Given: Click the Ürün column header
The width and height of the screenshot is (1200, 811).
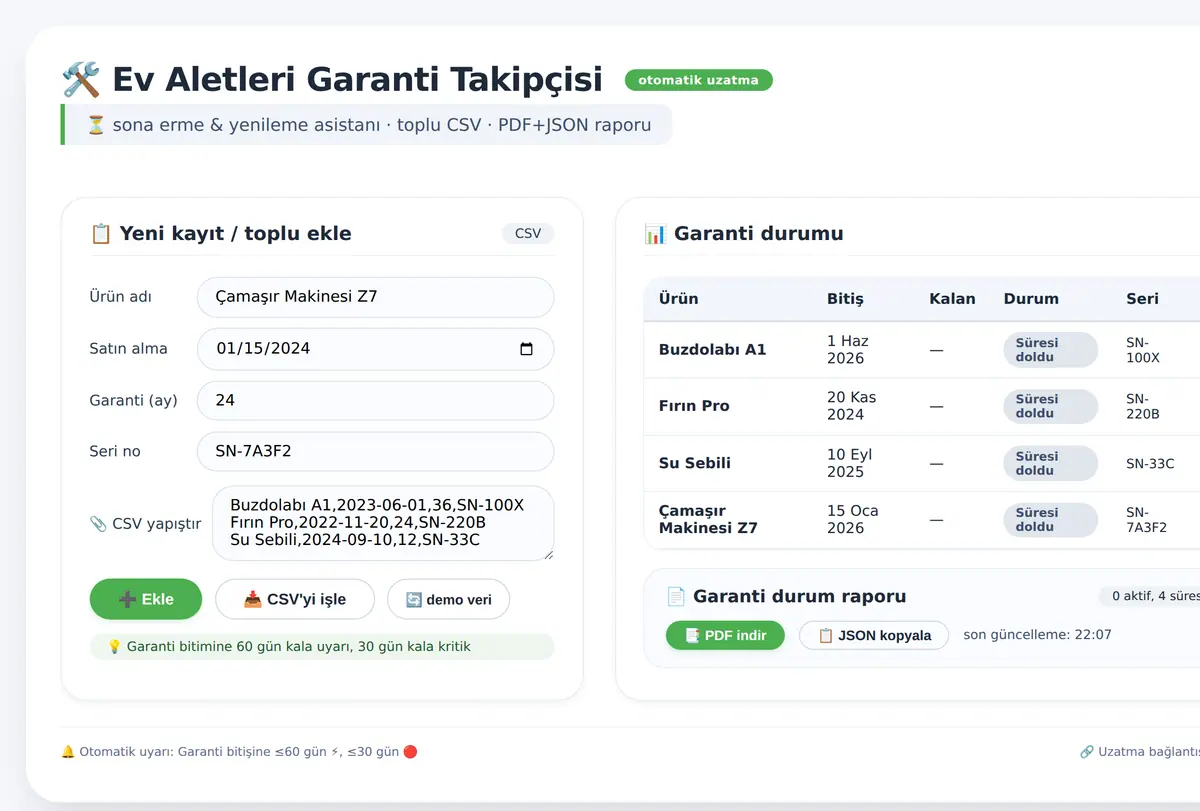Looking at the screenshot, I should 679,298.
